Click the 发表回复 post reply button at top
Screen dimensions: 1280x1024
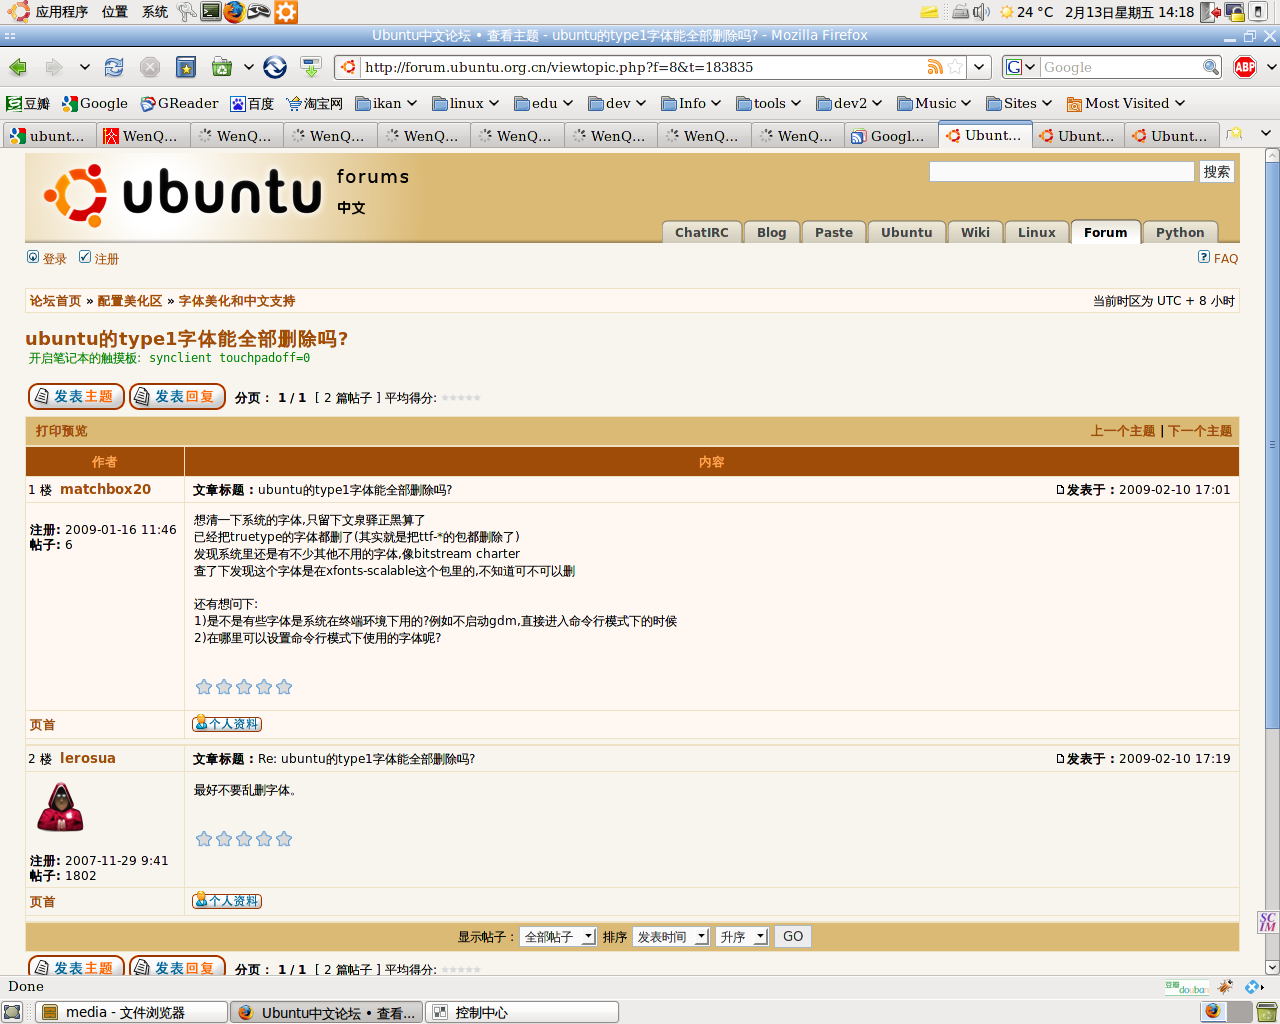tap(177, 397)
